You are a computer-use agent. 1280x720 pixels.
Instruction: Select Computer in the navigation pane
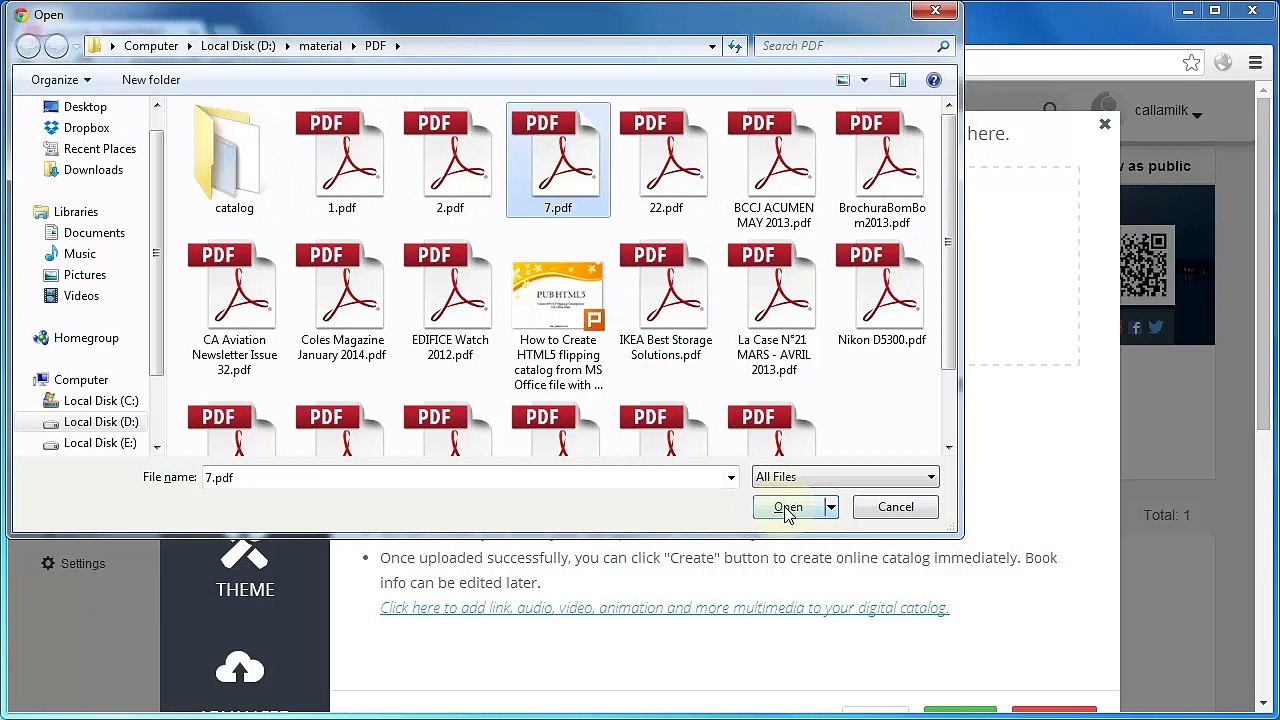(80, 380)
